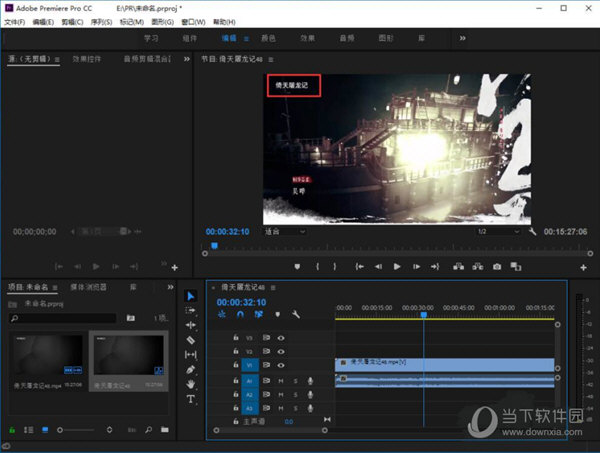The width and height of the screenshot is (600, 453).
Task: Go to Out point in Program monitor
Action: [x=435, y=267]
